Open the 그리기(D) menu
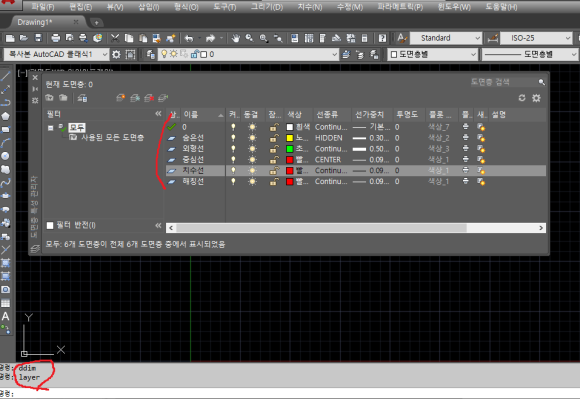The image size is (580, 399). coord(267,7)
